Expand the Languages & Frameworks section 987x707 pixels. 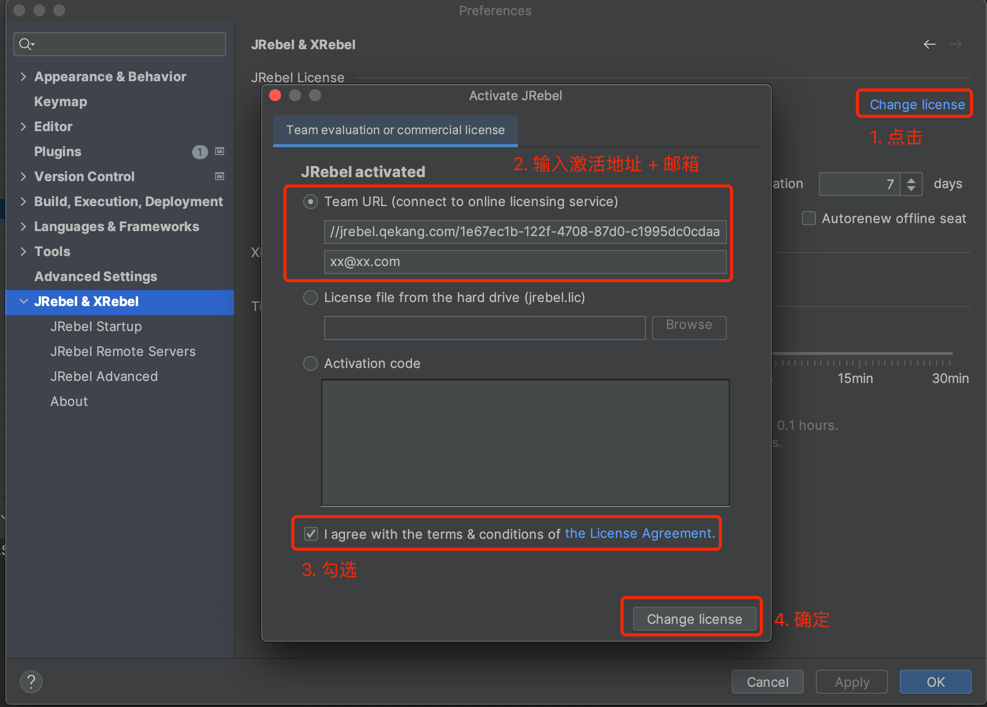[x=23, y=227]
